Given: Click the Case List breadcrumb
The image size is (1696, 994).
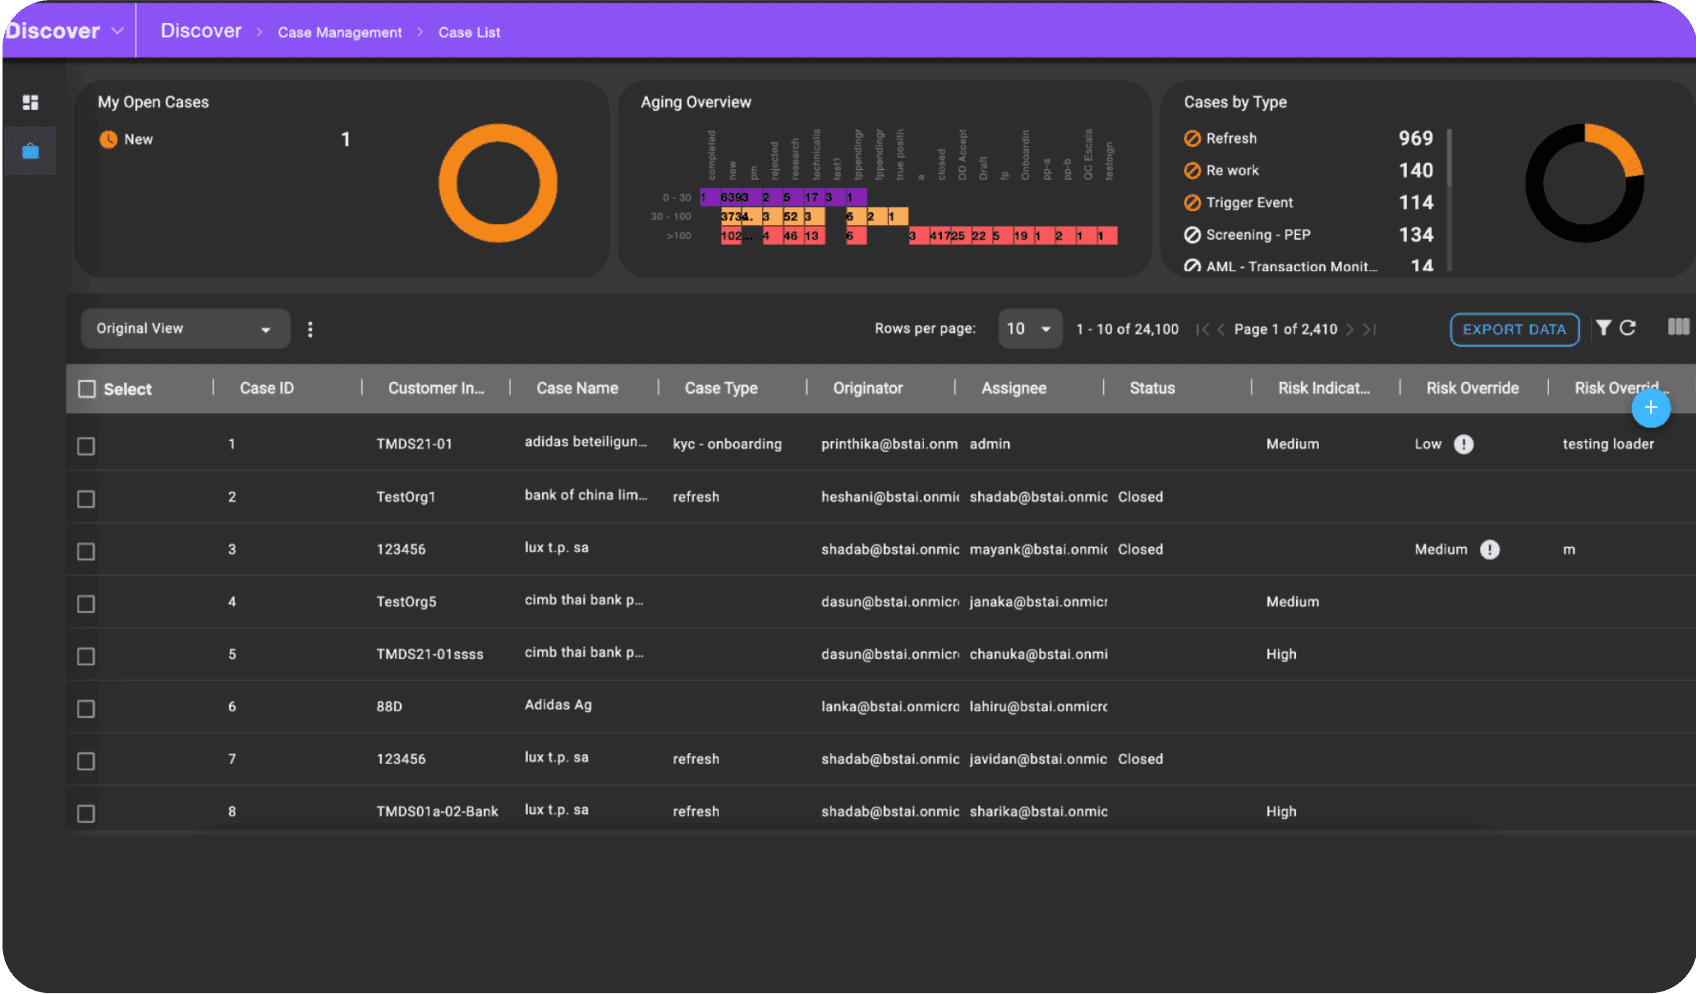Looking at the screenshot, I should point(469,32).
